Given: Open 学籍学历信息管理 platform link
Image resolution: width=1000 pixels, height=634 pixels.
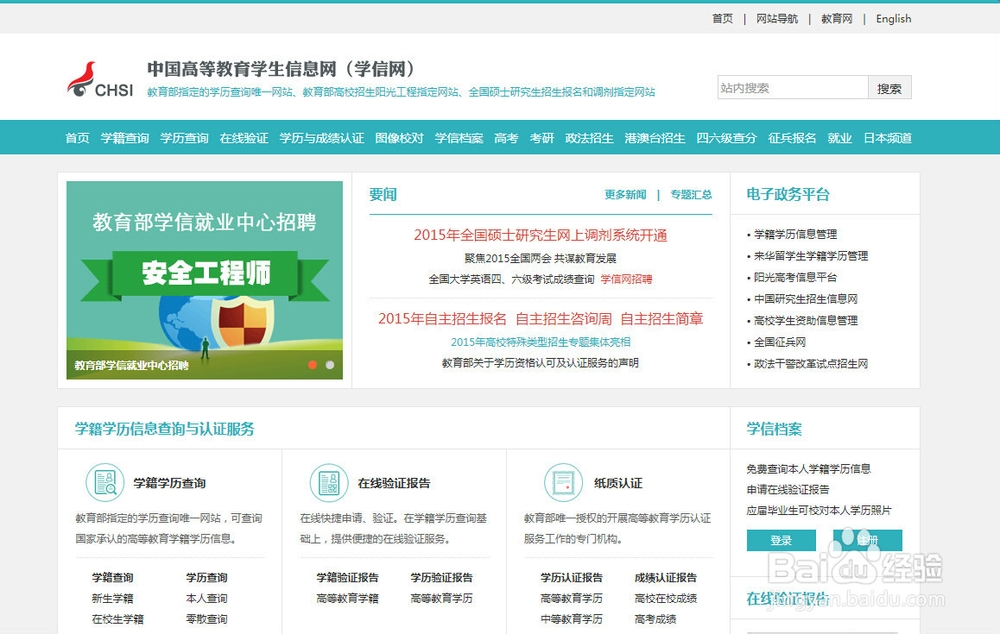Looking at the screenshot, I should [x=795, y=234].
